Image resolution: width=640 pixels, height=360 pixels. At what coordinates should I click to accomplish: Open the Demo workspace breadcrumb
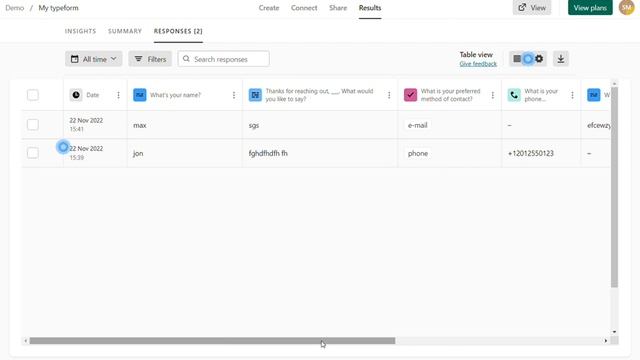coord(14,8)
